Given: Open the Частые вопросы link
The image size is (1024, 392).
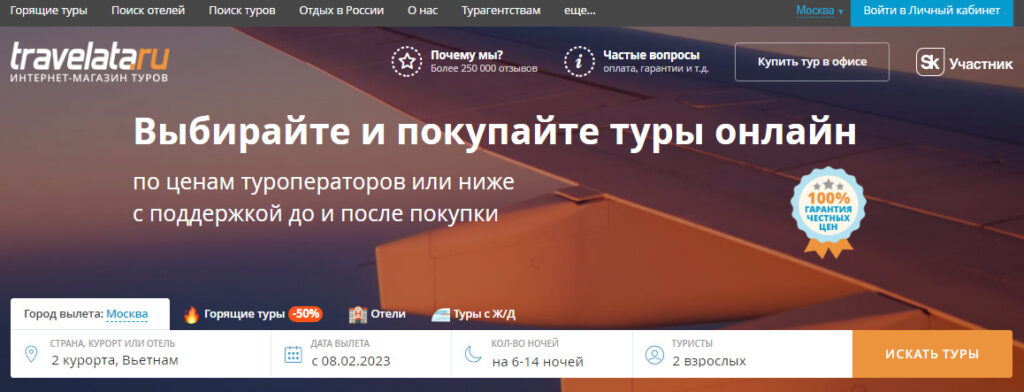Looking at the screenshot, I should pyautogui.click(x=651, y=55).
